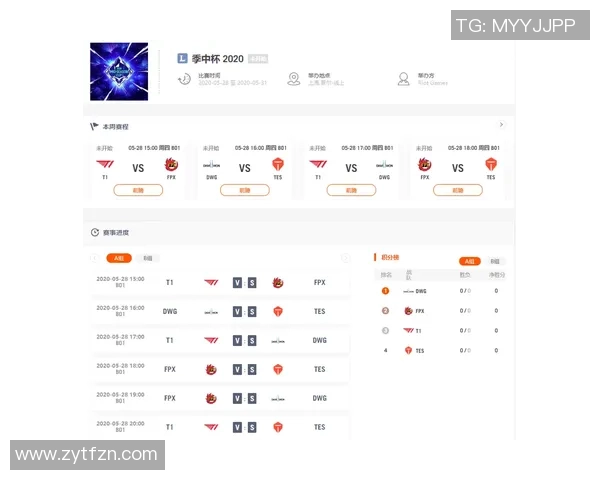Go to previous group with left arrow
Screen dimensions: 600x480
pyautogui.click(x=95, y=258)
